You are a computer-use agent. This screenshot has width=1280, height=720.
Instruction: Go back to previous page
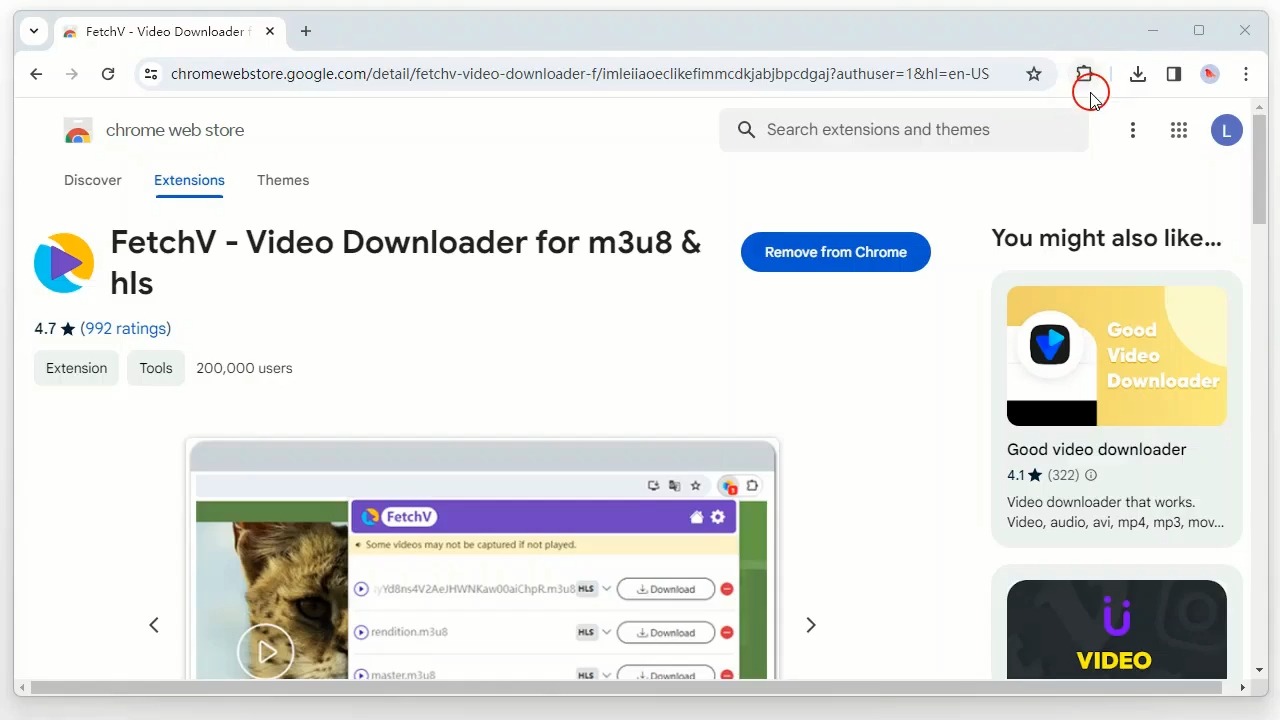coord(36,74)
